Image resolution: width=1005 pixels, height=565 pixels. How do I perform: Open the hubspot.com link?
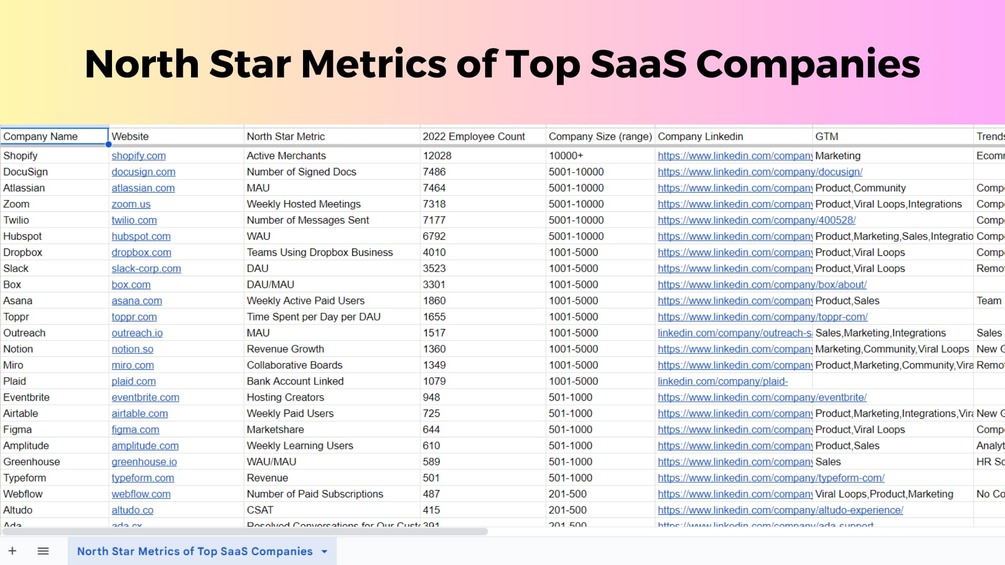click(141, 236)
